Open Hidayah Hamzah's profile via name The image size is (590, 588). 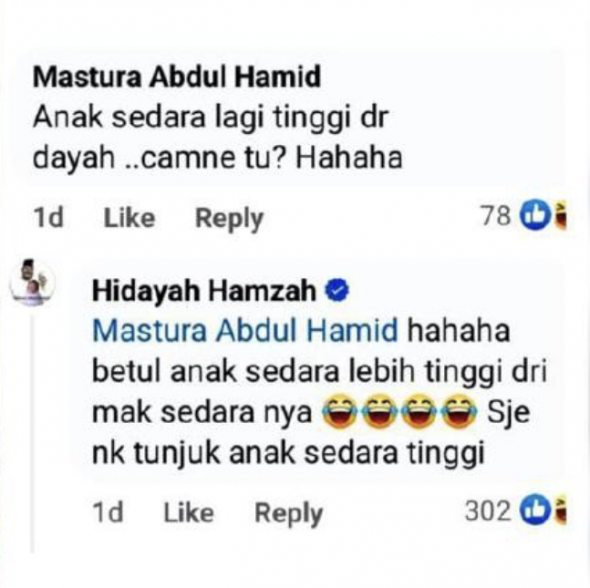click(x=204, y=291)
